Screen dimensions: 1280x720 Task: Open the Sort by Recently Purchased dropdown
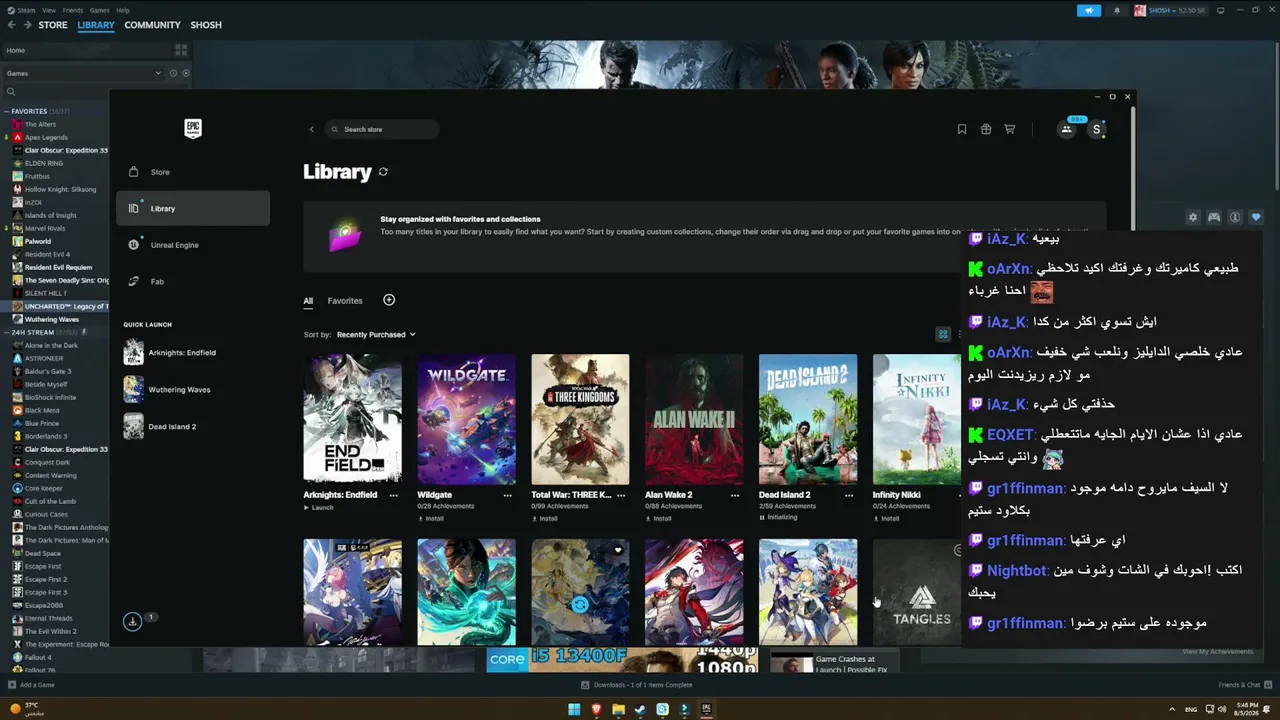[376, 334]
